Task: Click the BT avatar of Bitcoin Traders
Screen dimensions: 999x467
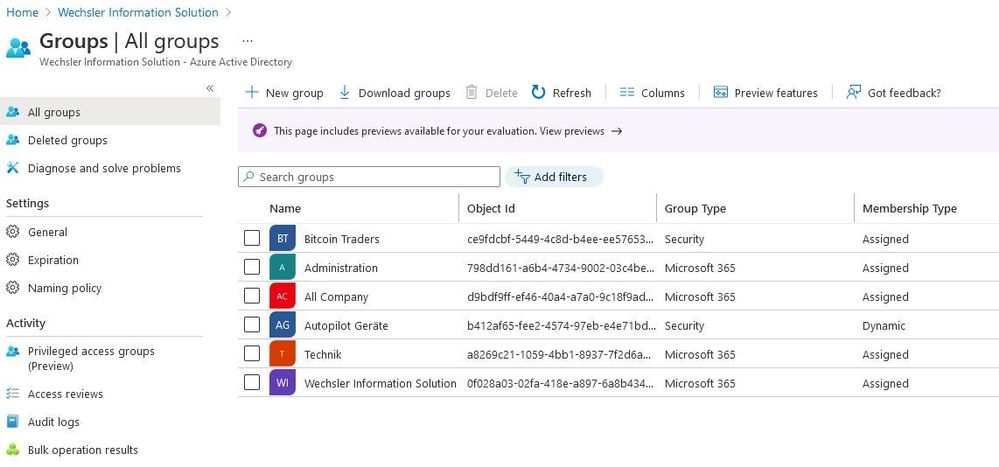Action: click(x=282, y=239)
